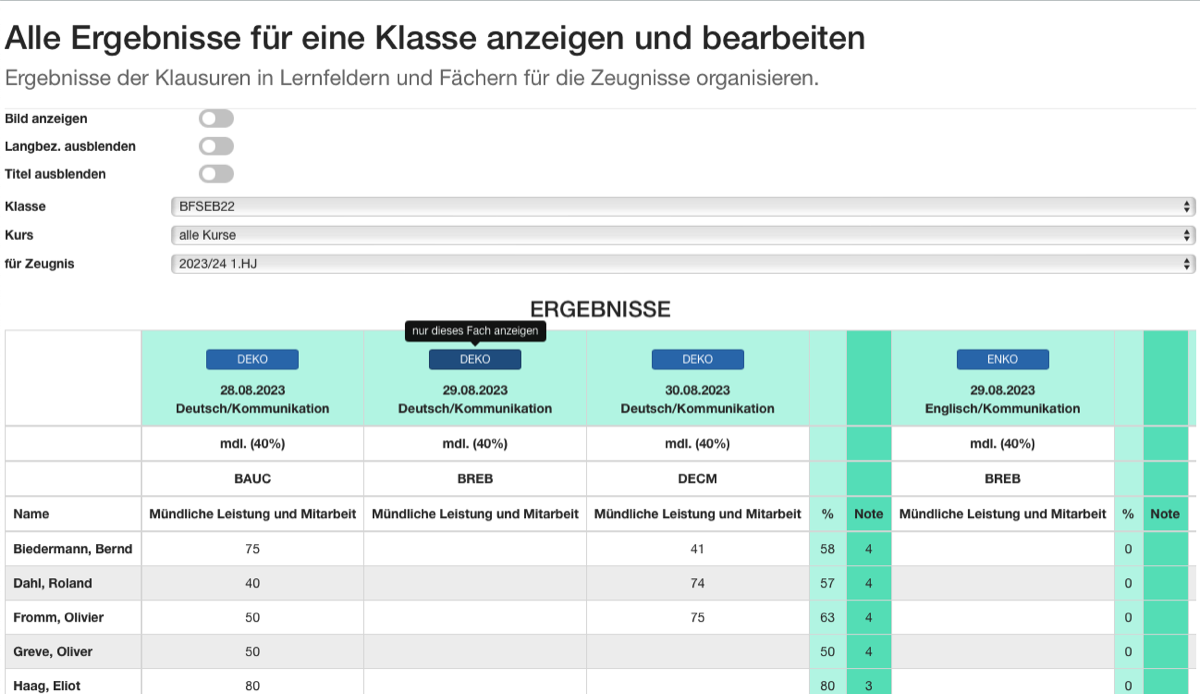Enable Langbez. ausblenden switch
1200x694 pixels.
pyautogui.click(x=216, y=146)
